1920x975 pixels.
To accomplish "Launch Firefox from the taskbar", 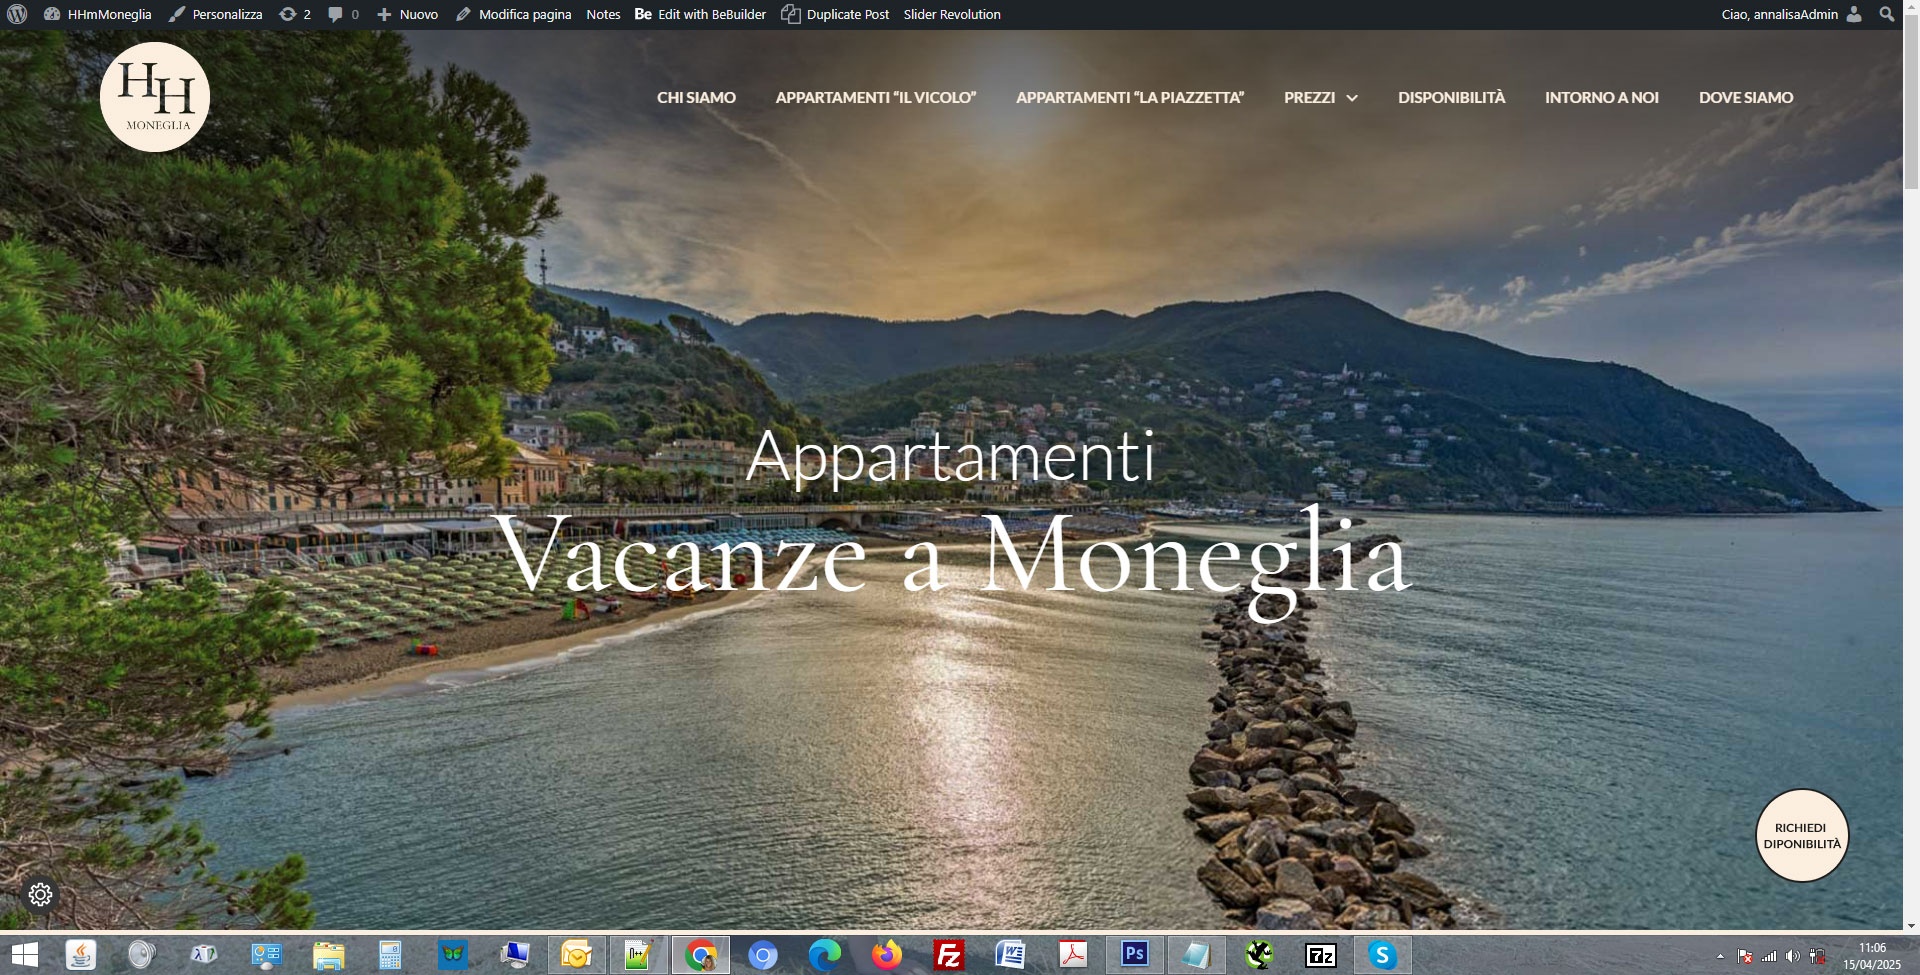I will click(x=886, y=955).
